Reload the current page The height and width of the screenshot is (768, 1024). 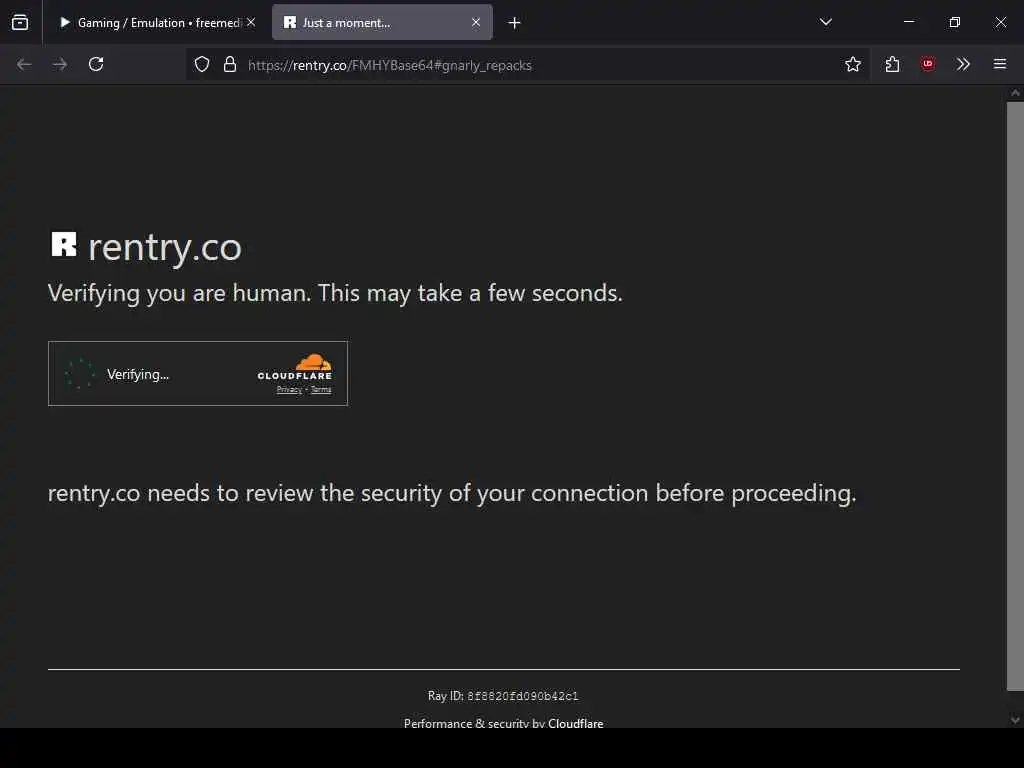click(x=96, y=64)
